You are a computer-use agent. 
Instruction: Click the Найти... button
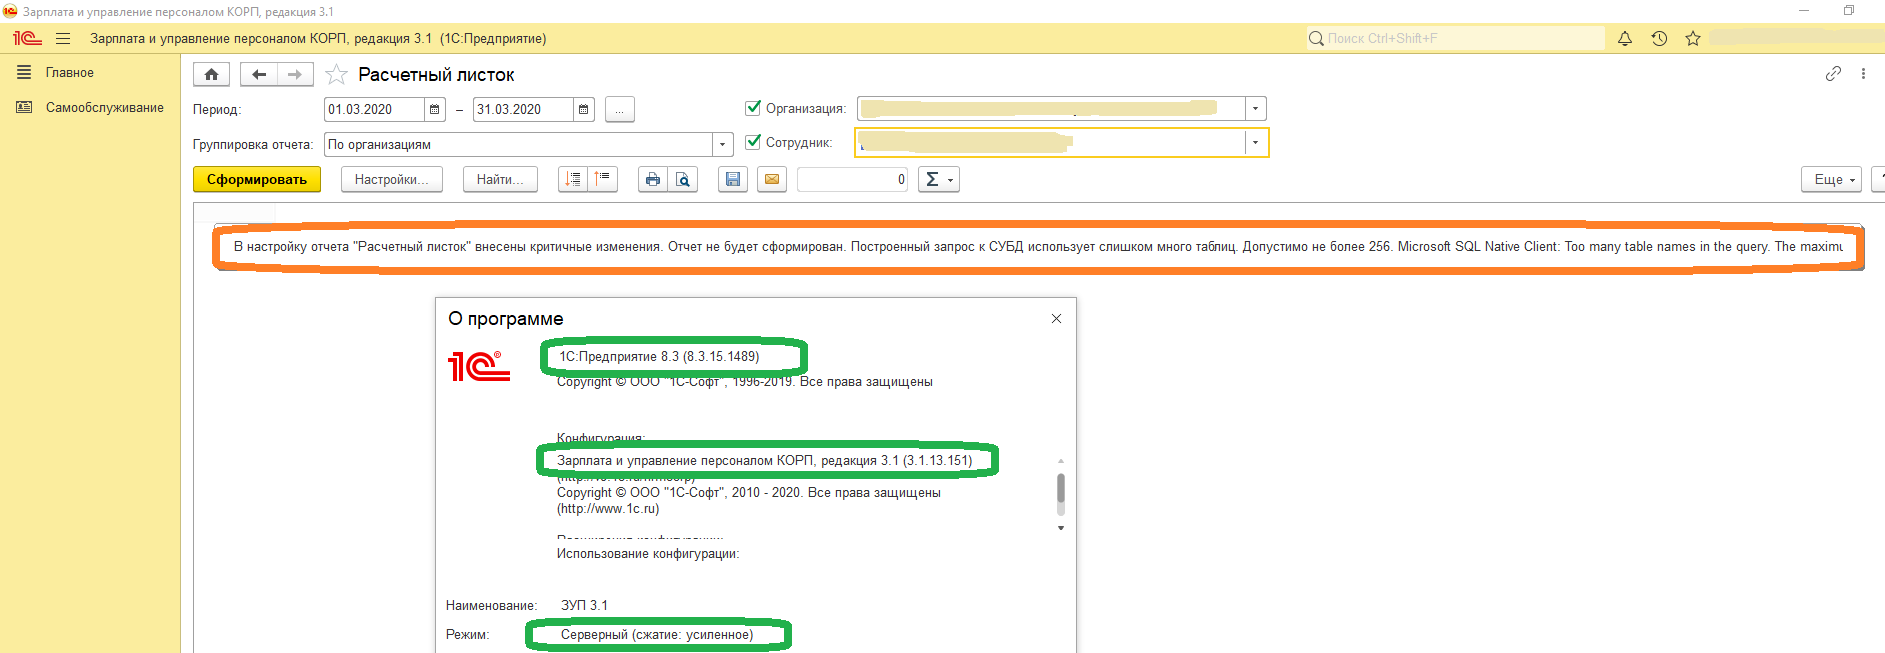click(500, 179)
